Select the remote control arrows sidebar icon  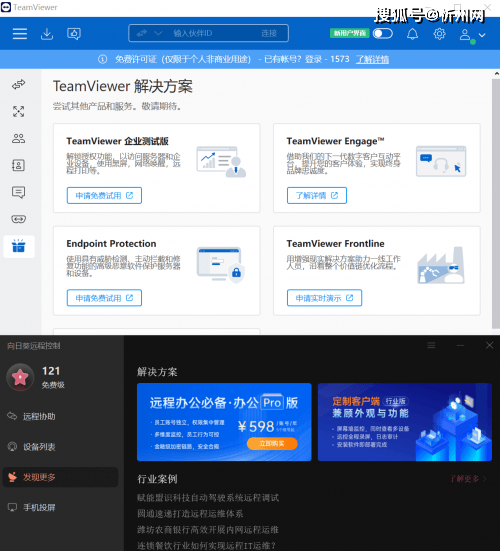19,84
